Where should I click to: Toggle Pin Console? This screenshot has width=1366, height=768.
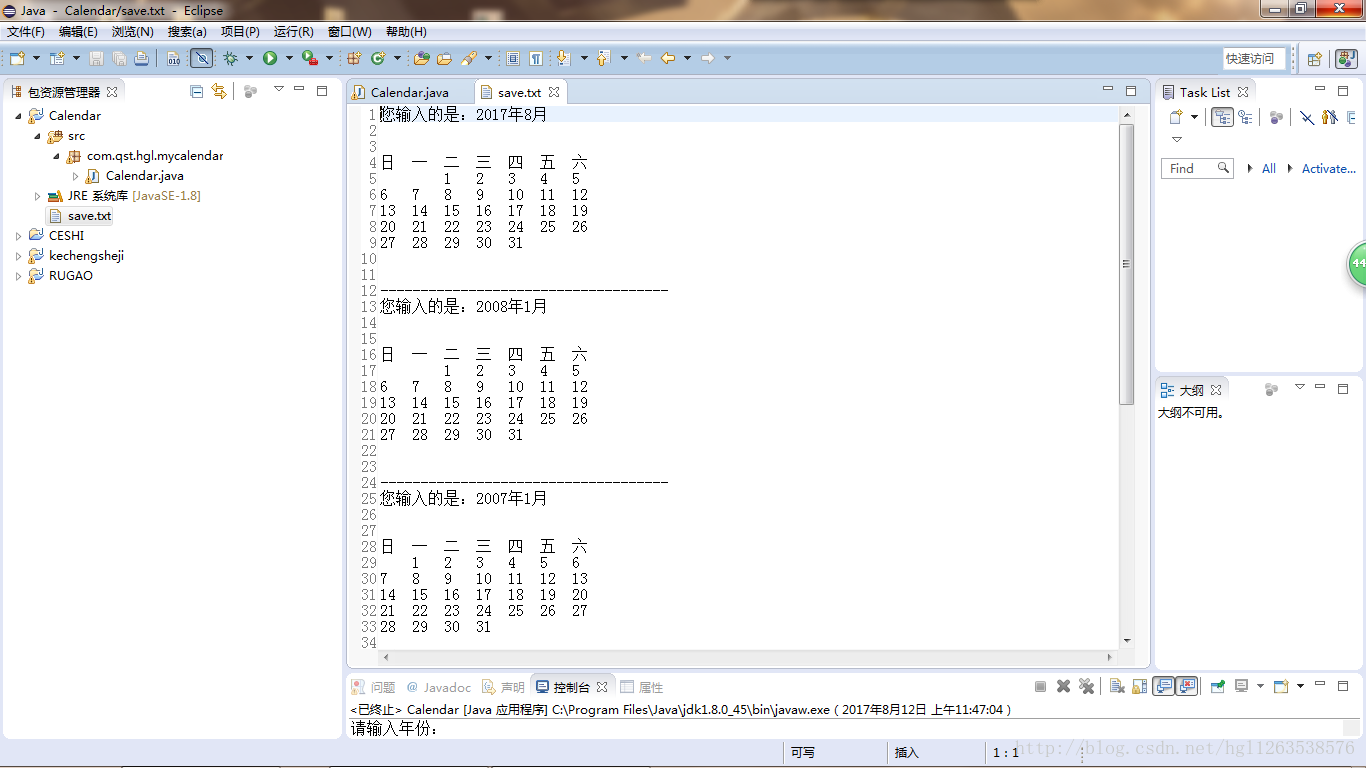coord(1217,687)
